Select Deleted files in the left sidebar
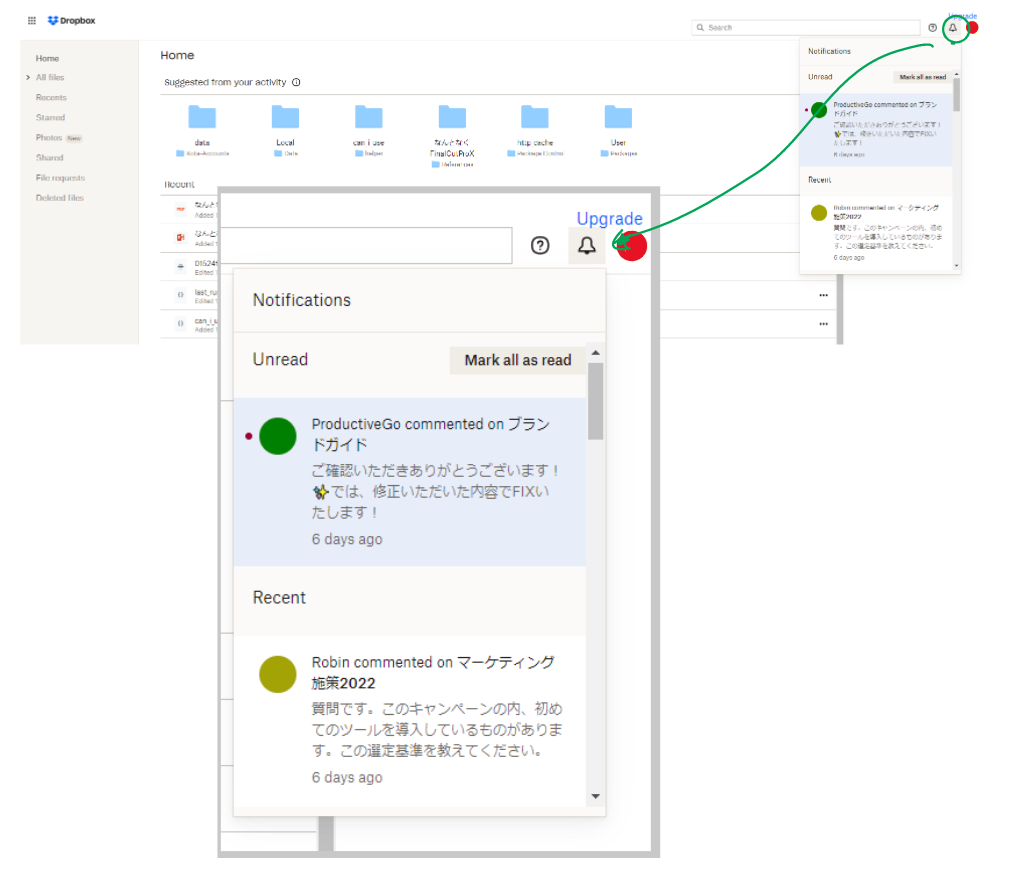 (x=60, y=198)
